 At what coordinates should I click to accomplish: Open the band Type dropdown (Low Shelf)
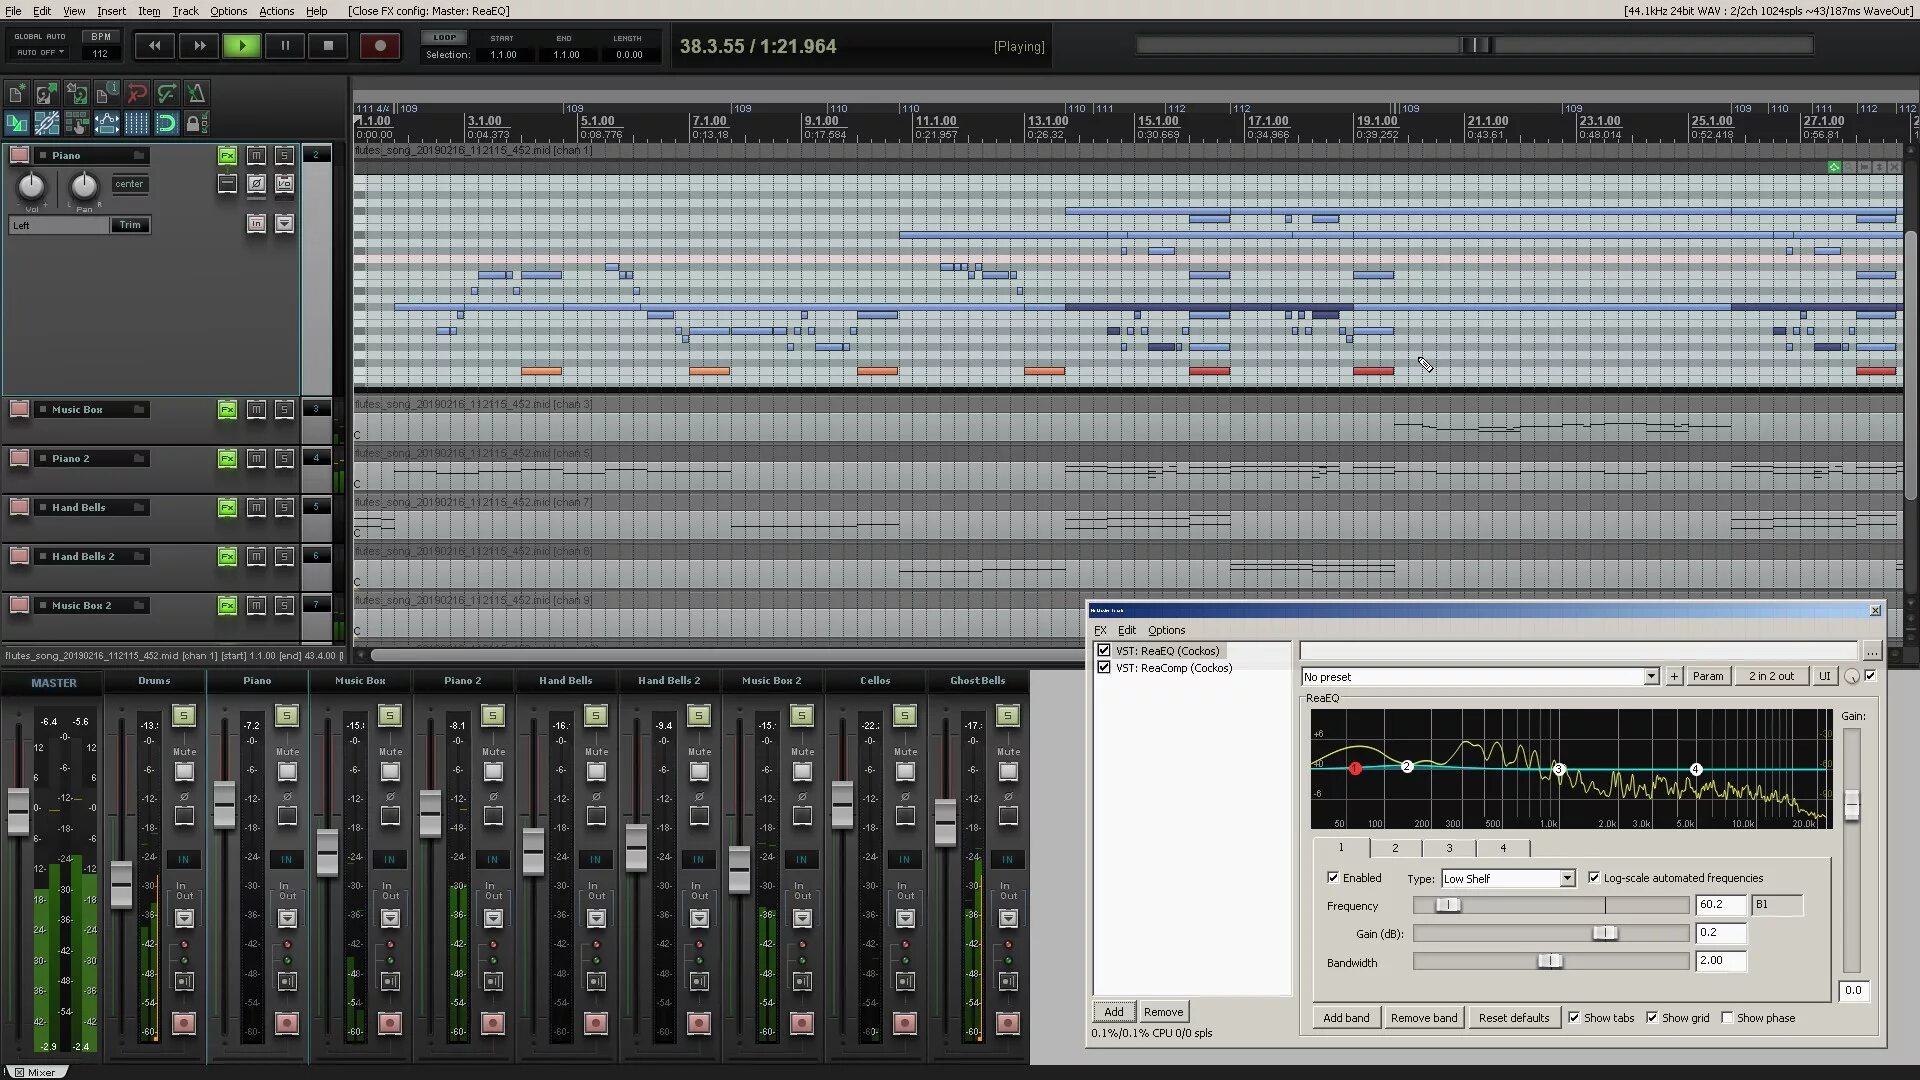1508,879
